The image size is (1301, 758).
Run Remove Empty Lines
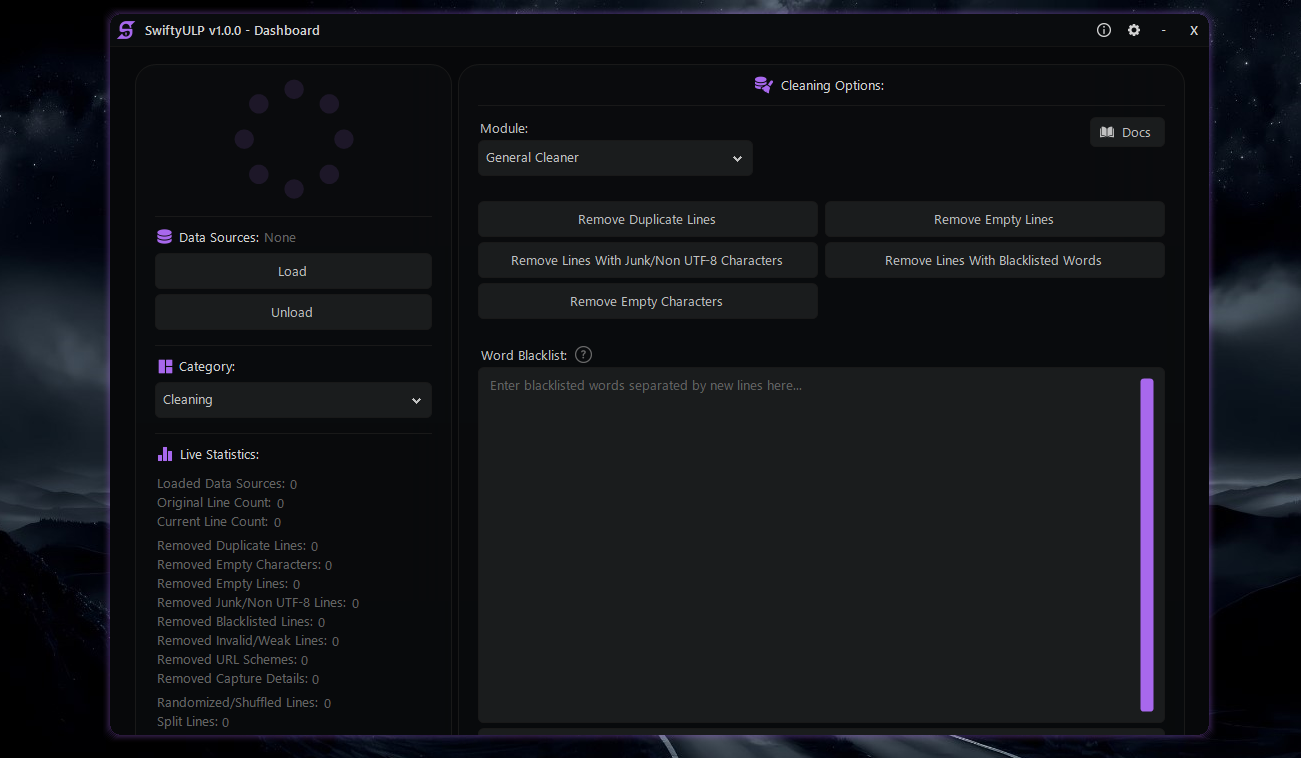994,219
